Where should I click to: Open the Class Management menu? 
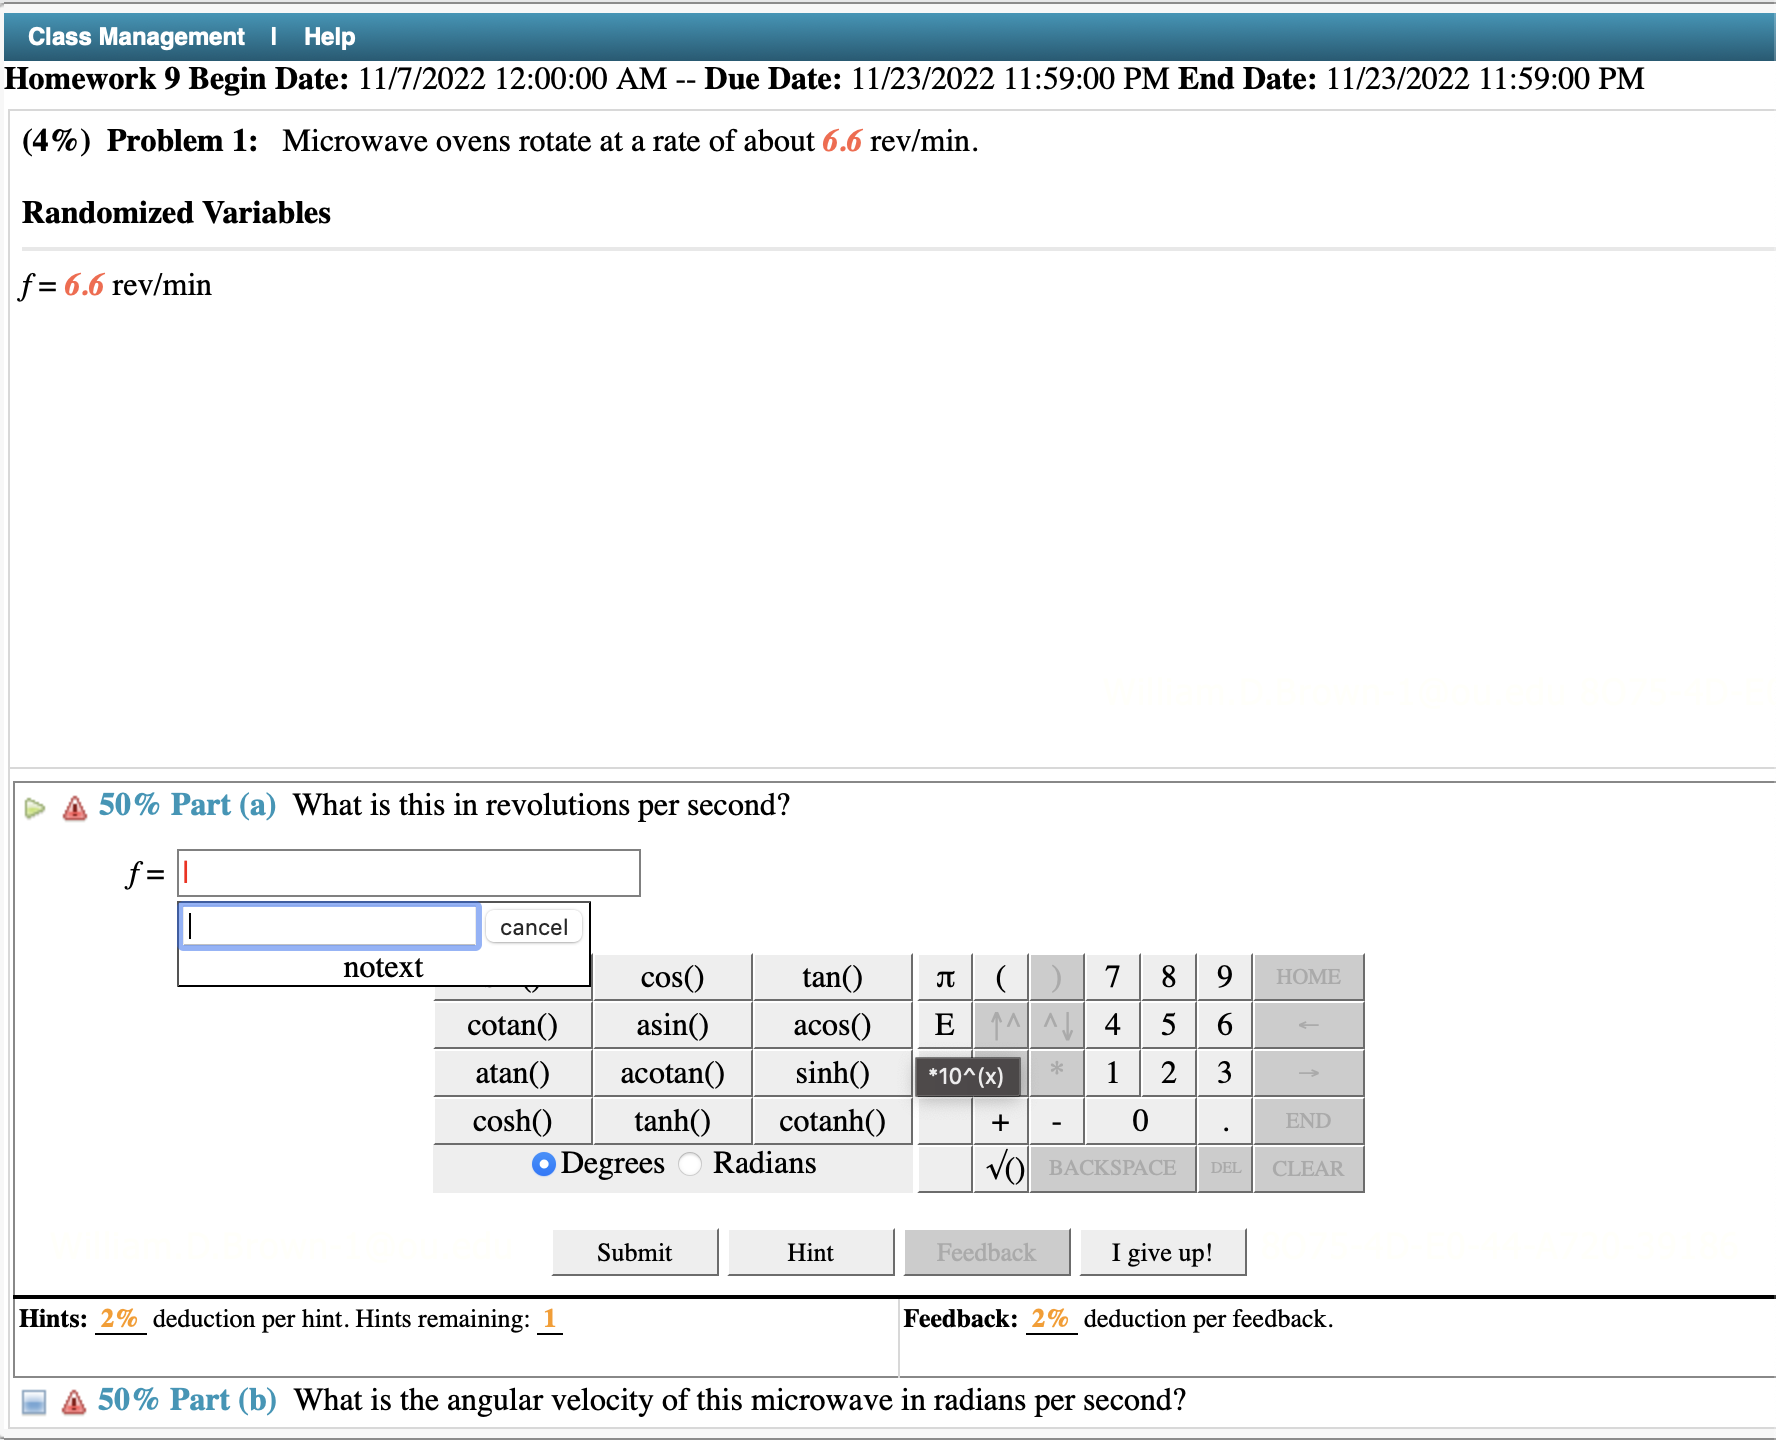(135, 36)
